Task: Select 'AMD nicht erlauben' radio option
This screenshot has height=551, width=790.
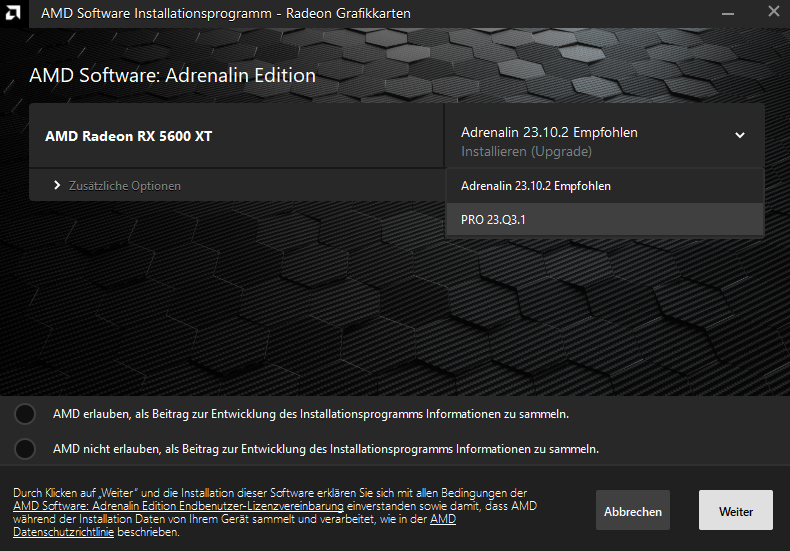Action: pyautogui.click(x=25, y=449)
